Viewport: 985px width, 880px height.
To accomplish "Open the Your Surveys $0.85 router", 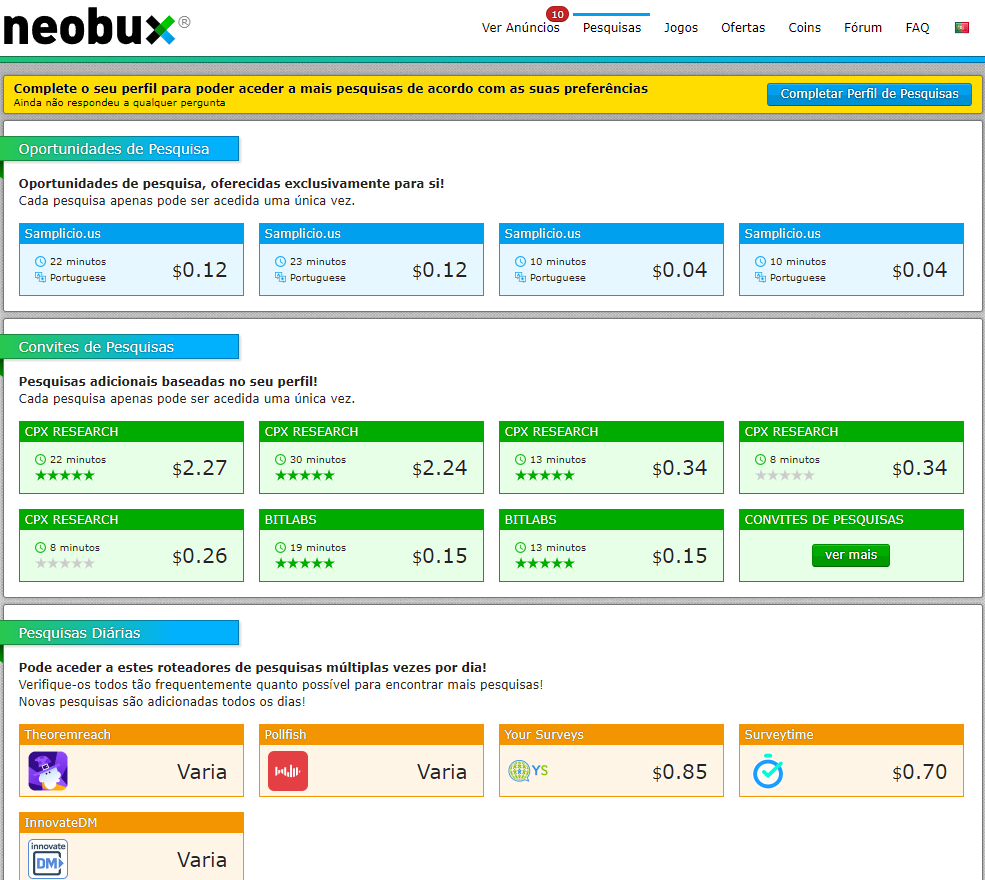I will point(611,761).
